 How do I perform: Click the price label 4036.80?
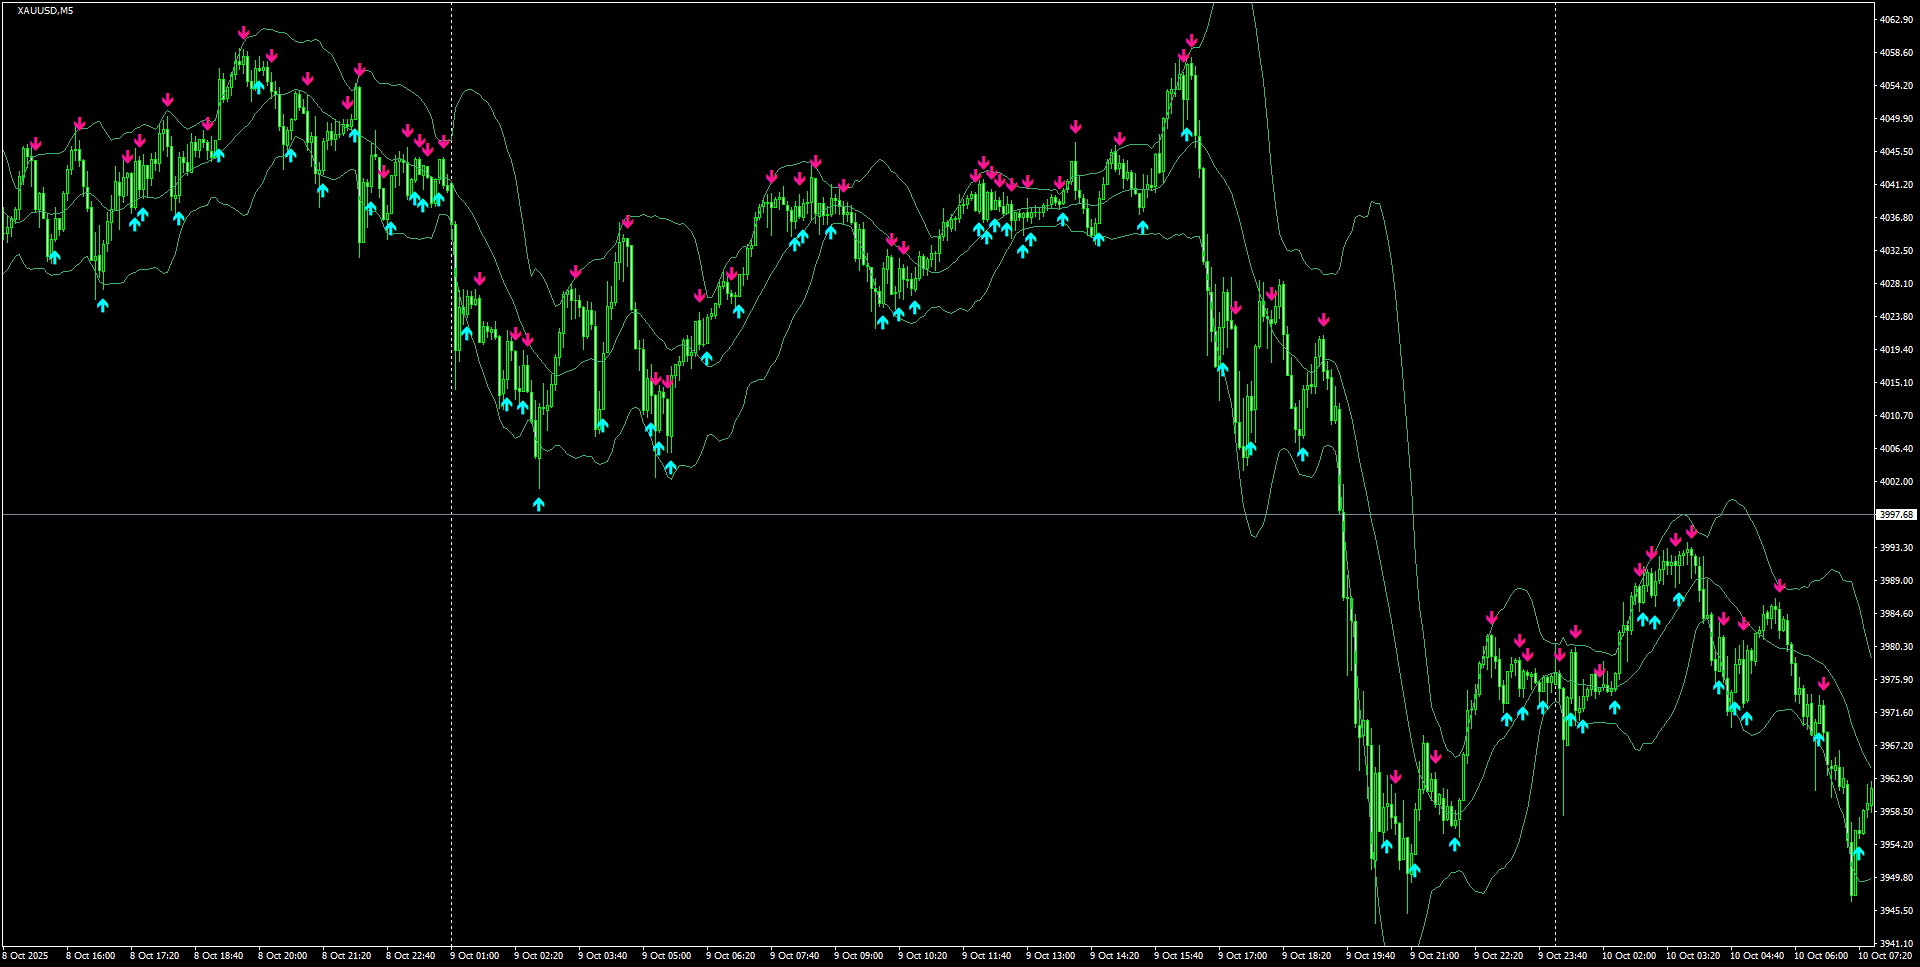(1896, 218)
